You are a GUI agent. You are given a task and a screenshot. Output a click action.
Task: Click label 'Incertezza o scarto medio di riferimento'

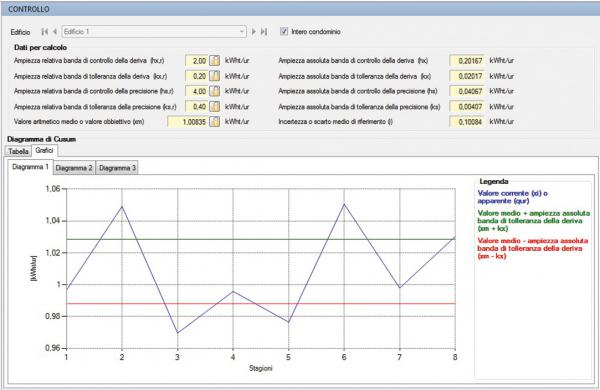click(x=336, y=122)
